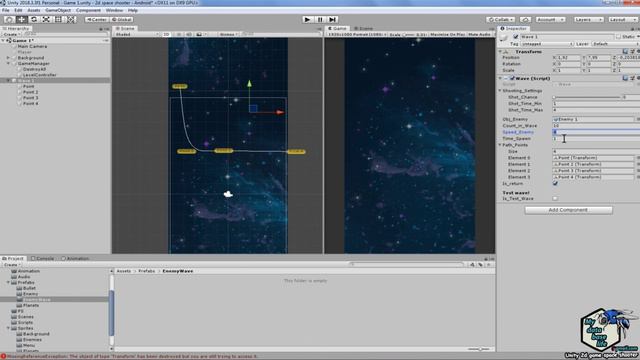640x360 pixels.
Task: Select the Scale tool in toolbar
Action: point(46,19)
